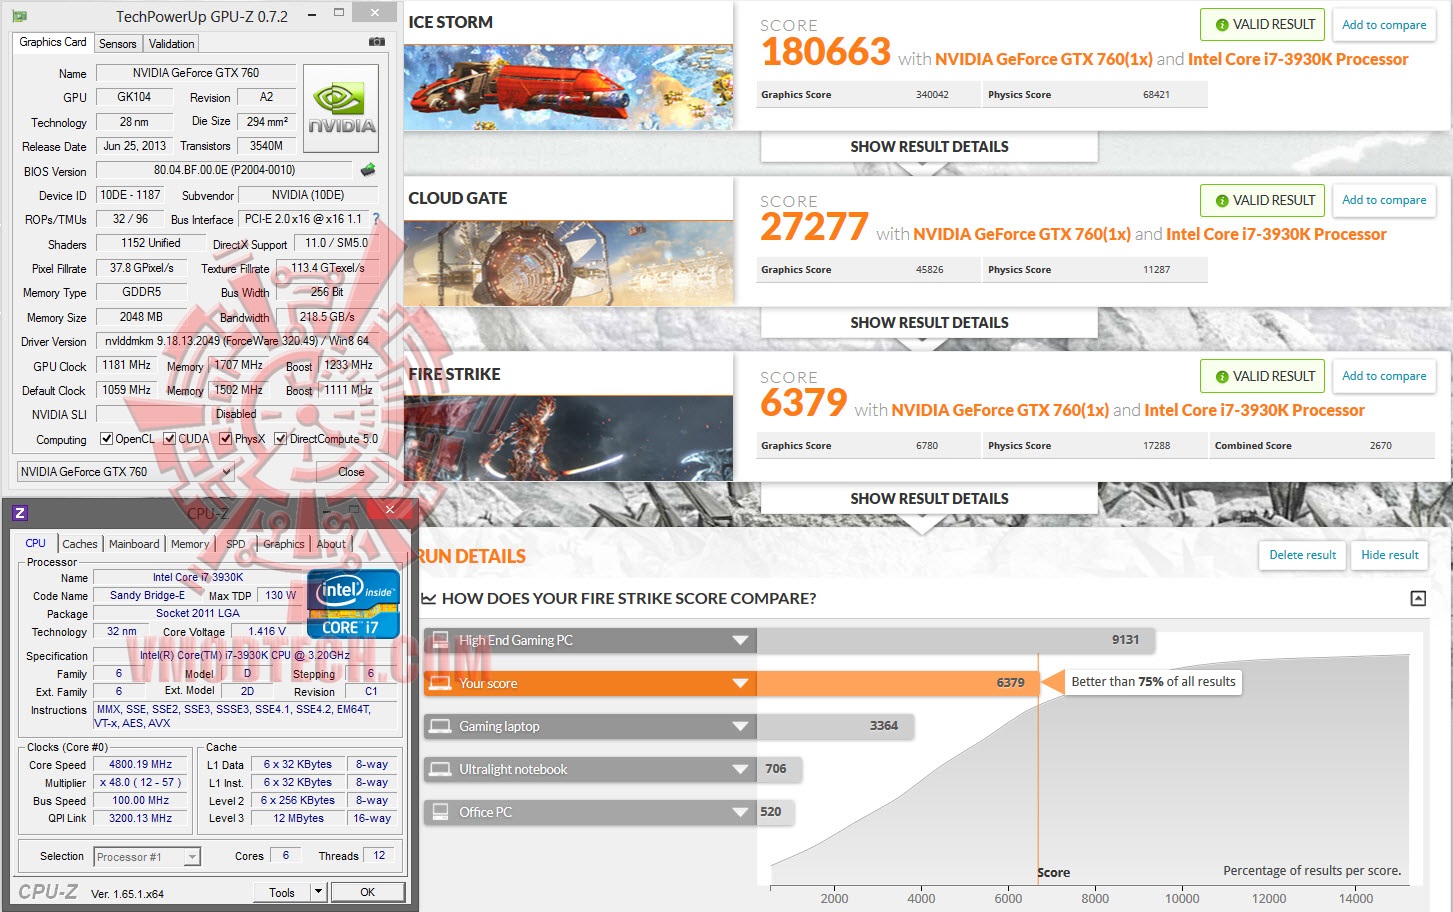1453x912 pixels.
Task: Click the Intel Core i7 logo in CPU-Z
Action: (354, 604)
